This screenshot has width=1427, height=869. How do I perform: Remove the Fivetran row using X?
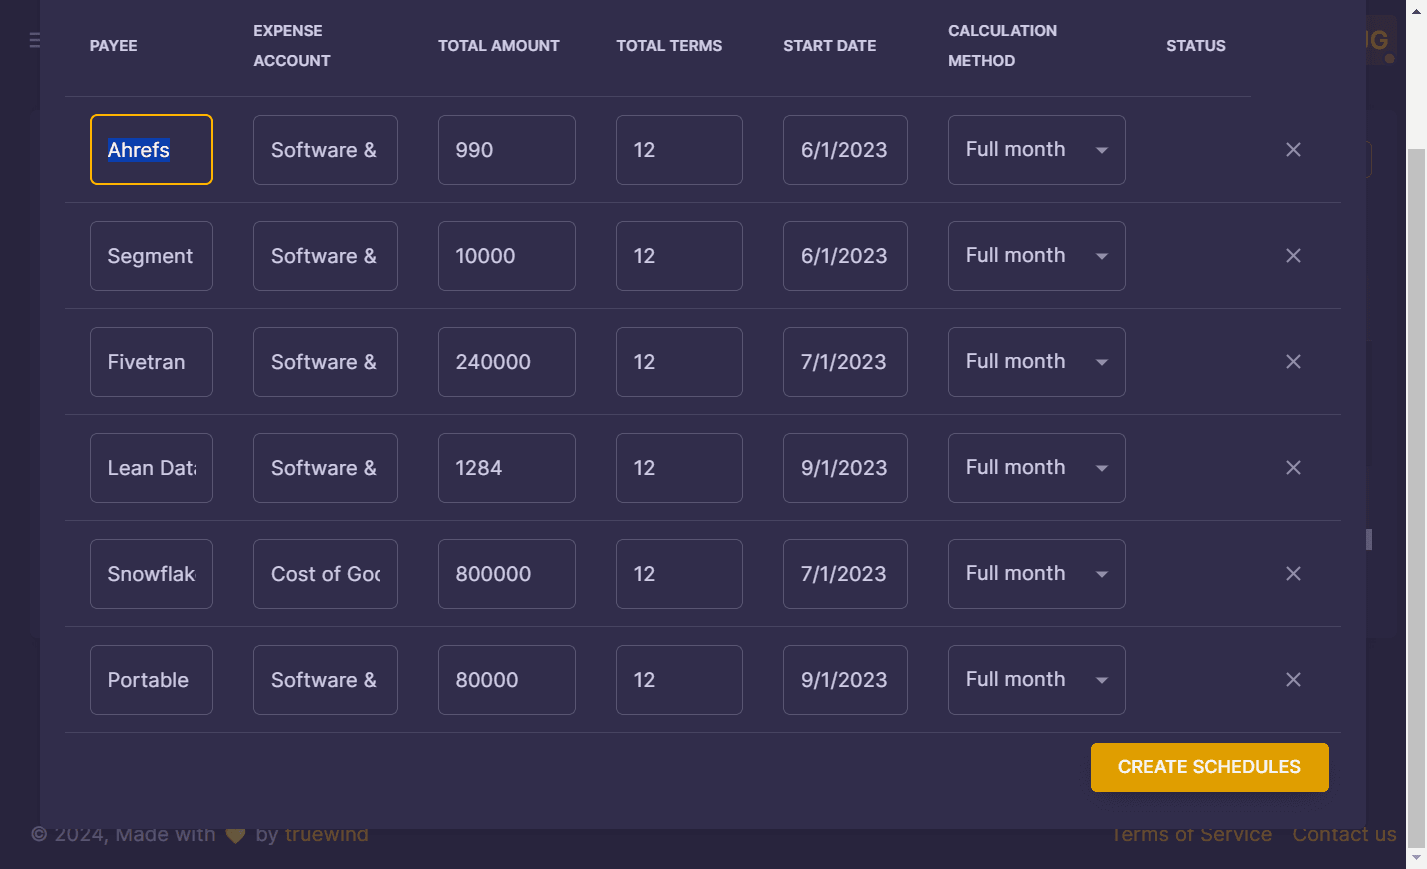[x=1293, y=362]
